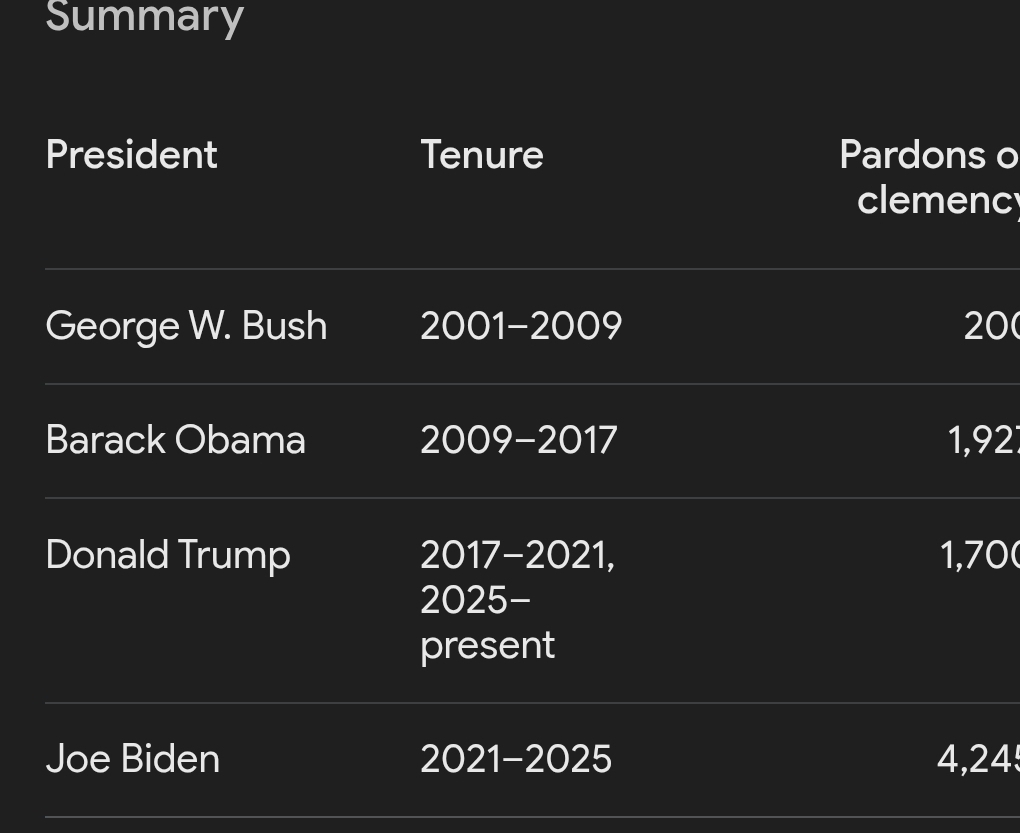Click the 2001–2009 tenure cell

pos(520,326)
